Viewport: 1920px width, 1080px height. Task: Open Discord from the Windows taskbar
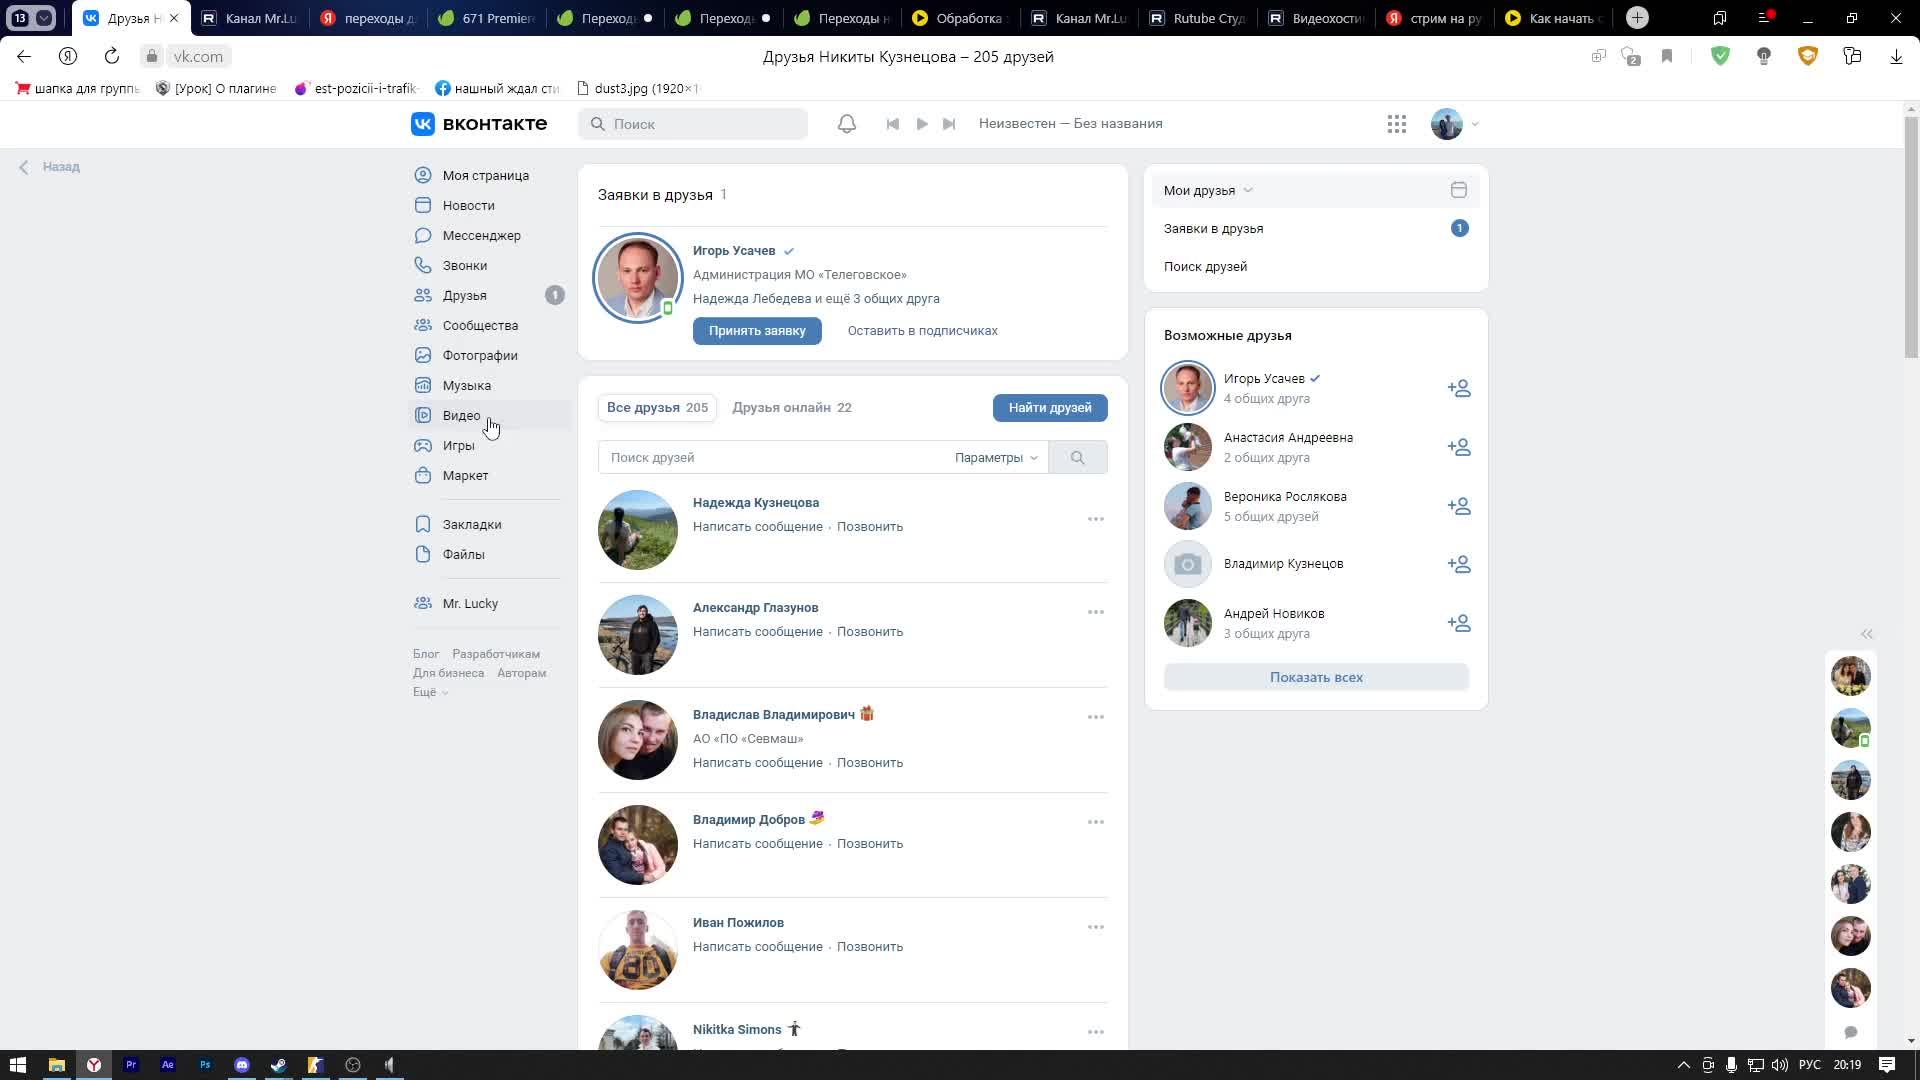[x=242, y=1065]
